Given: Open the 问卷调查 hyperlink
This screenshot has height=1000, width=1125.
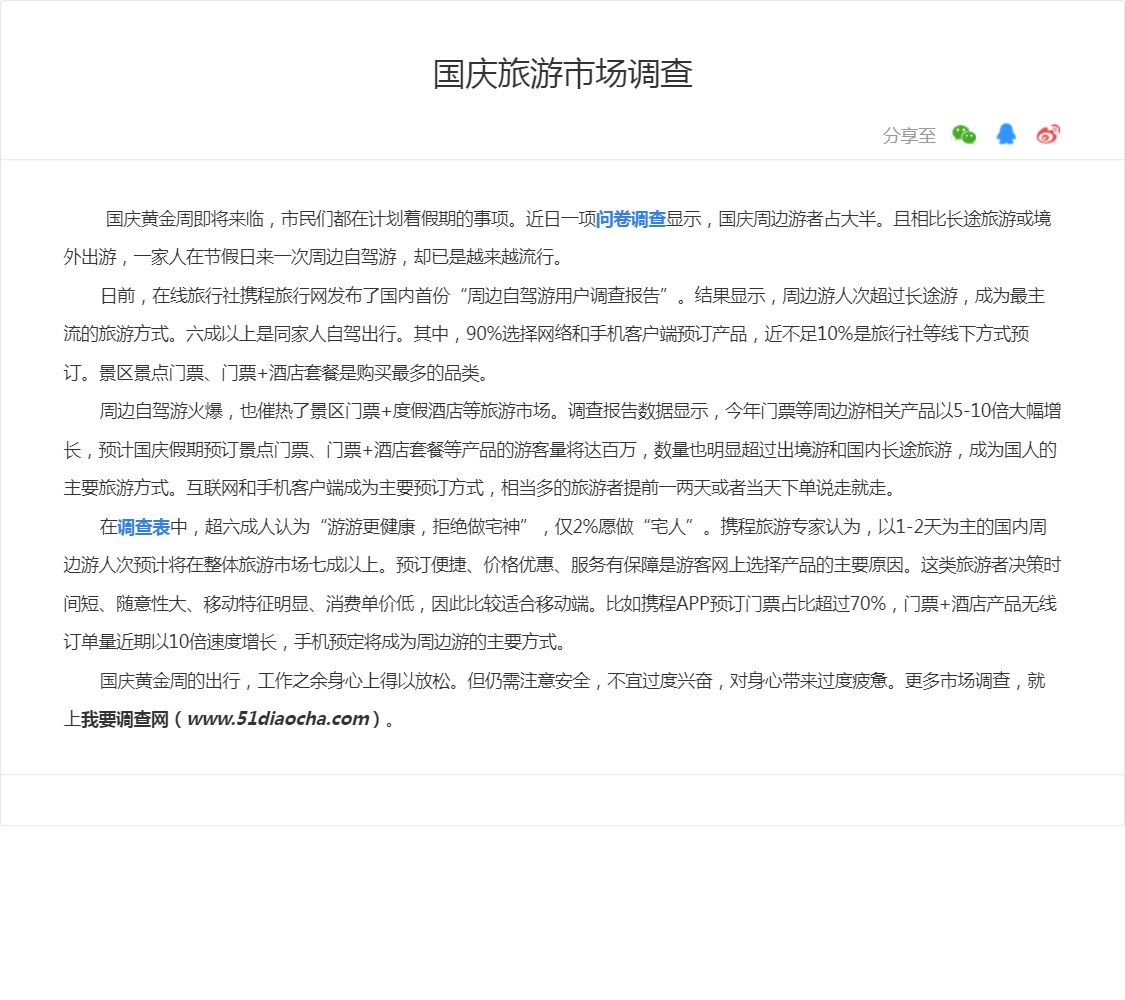Looking at the screenshot, I should click(631, 219).
